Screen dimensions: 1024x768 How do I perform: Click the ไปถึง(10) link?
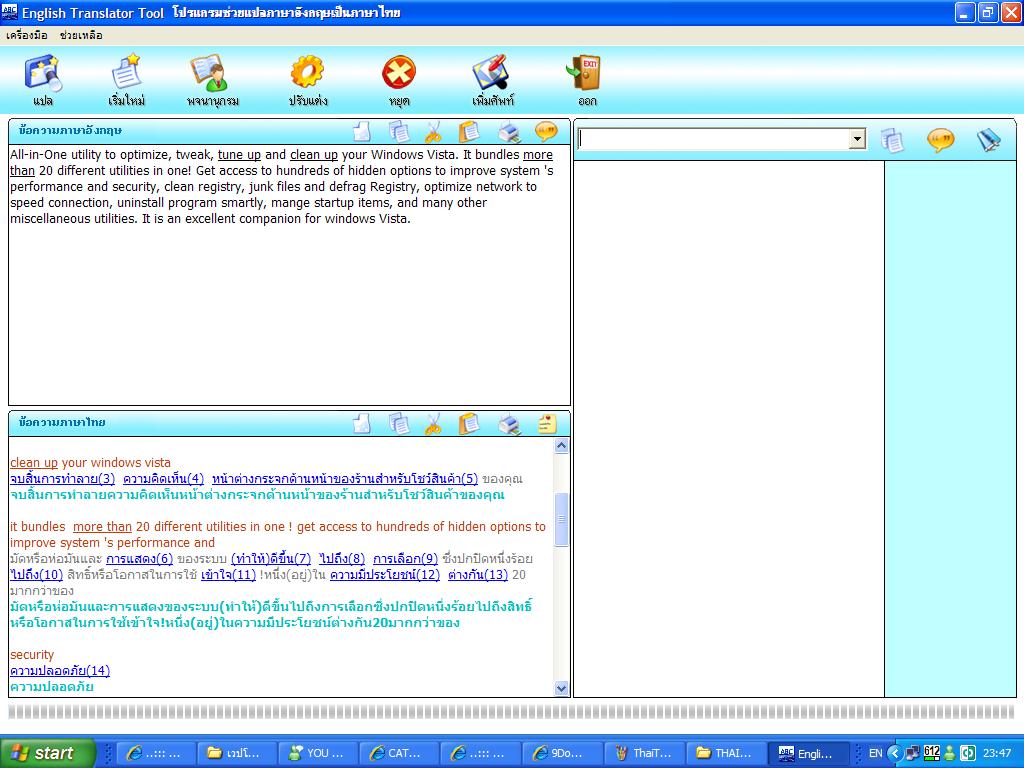point(37,575)
